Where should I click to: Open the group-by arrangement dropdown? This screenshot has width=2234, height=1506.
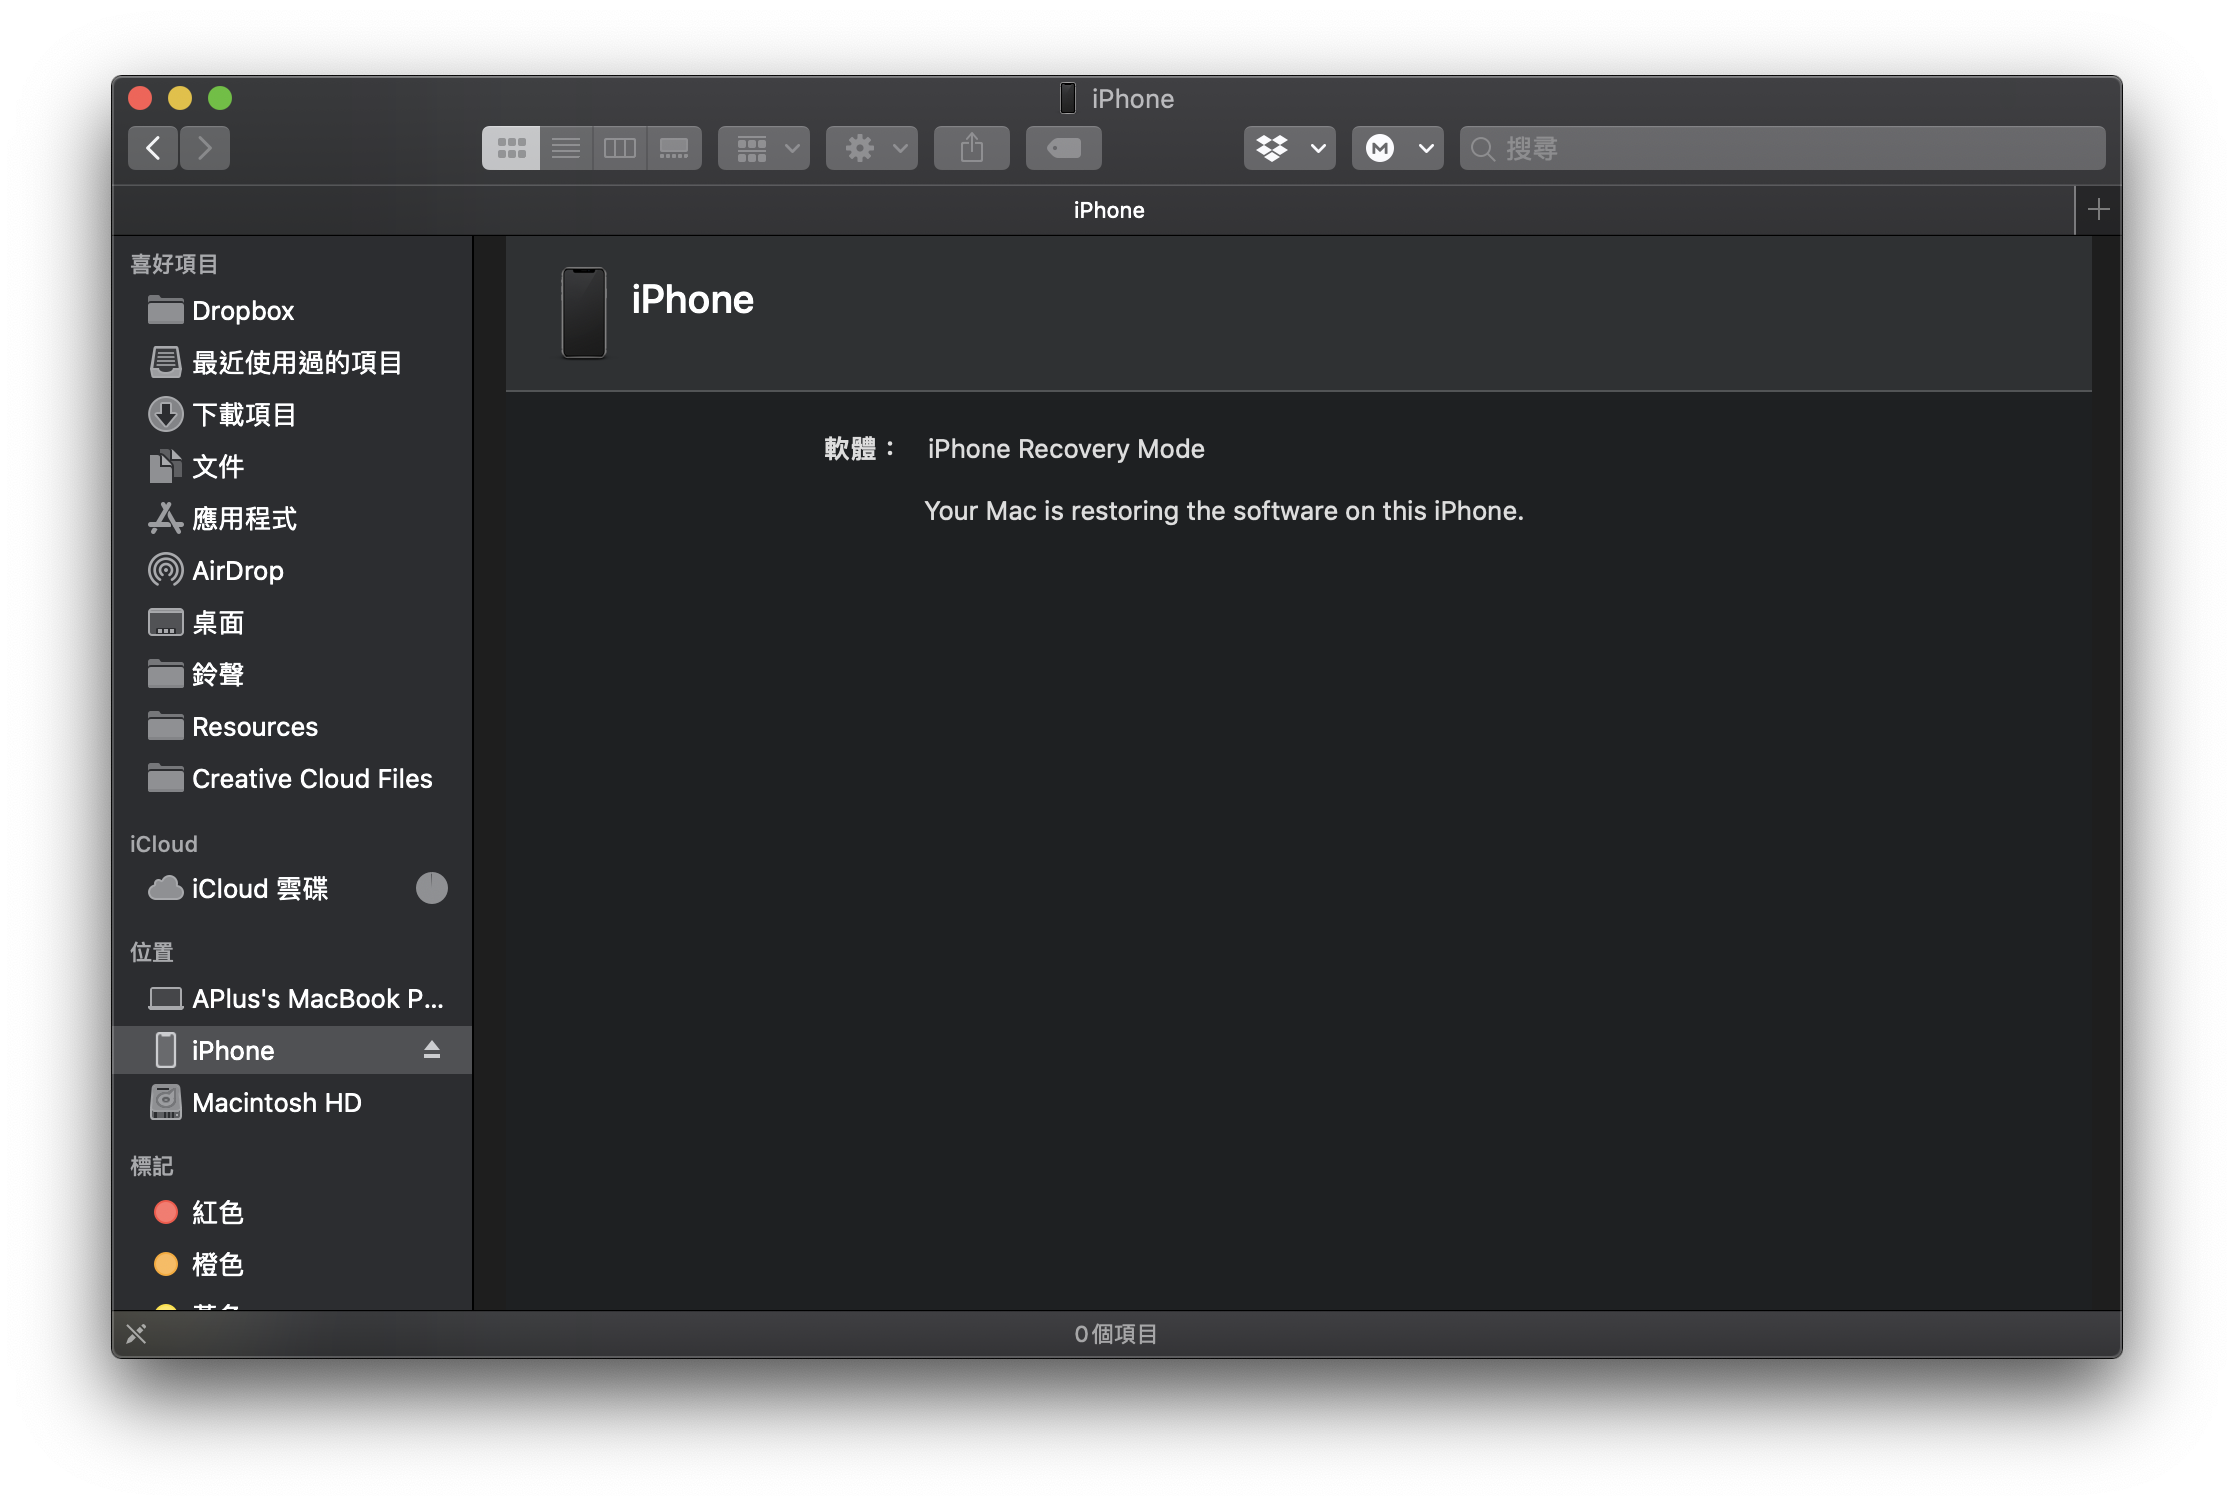pyautogui.click(x=764, y=148)
